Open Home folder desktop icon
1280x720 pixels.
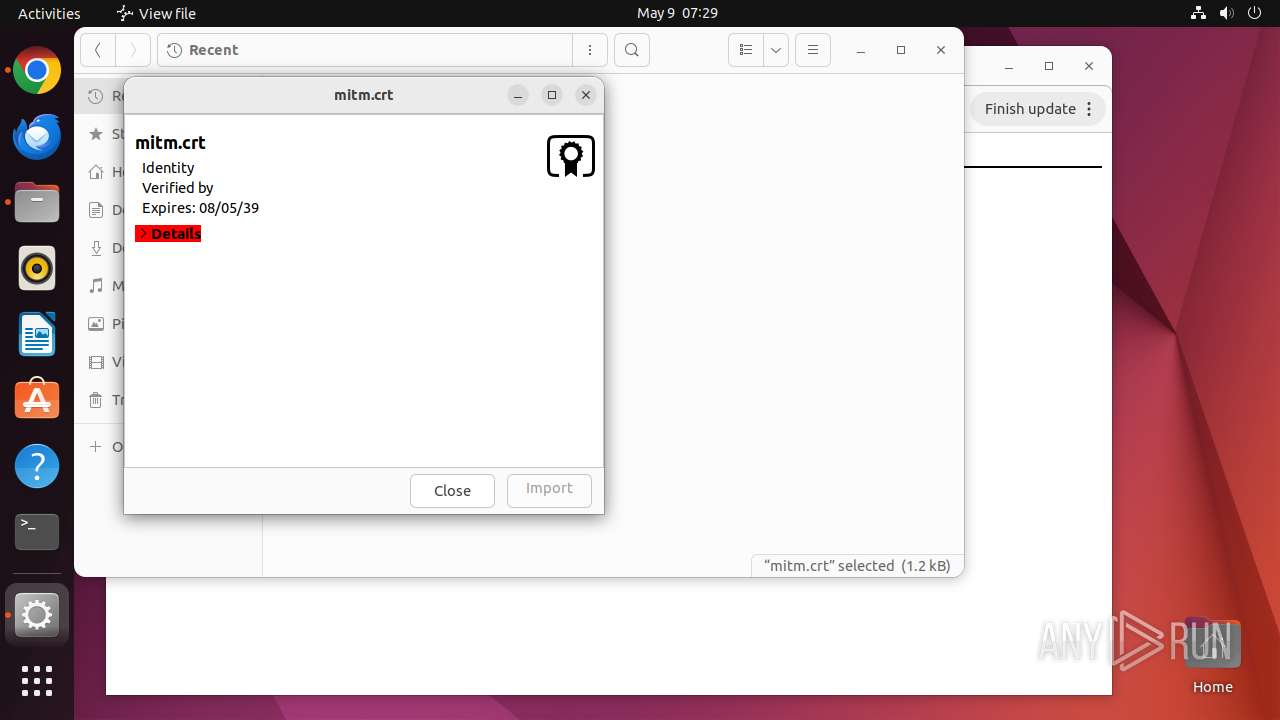click(1212, 656)
